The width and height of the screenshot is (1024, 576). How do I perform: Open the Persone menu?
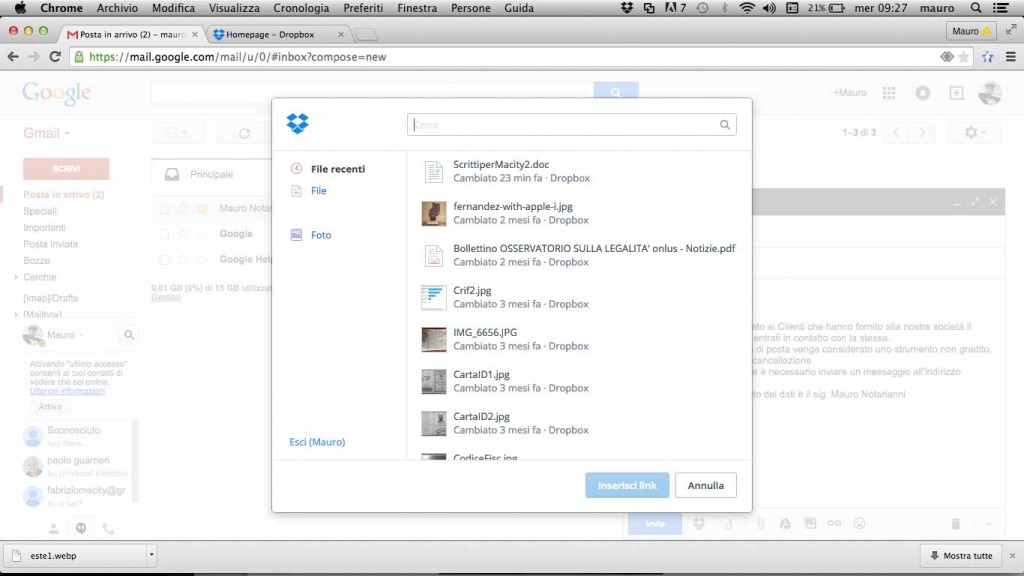pyautogui.click(x=470, y=8)
